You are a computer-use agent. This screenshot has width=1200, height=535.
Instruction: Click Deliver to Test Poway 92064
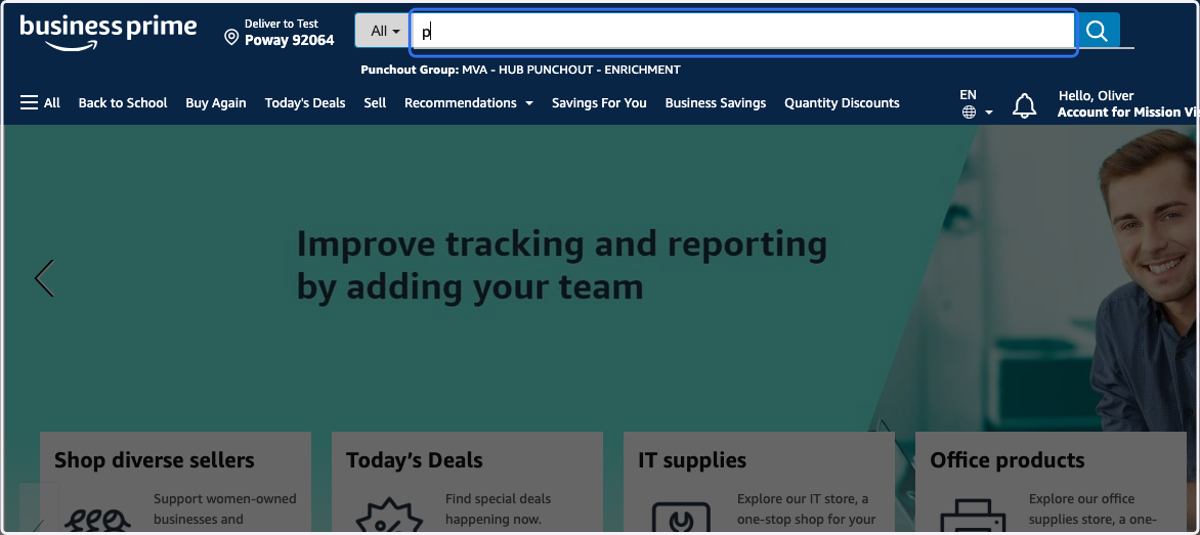point(279,33)
